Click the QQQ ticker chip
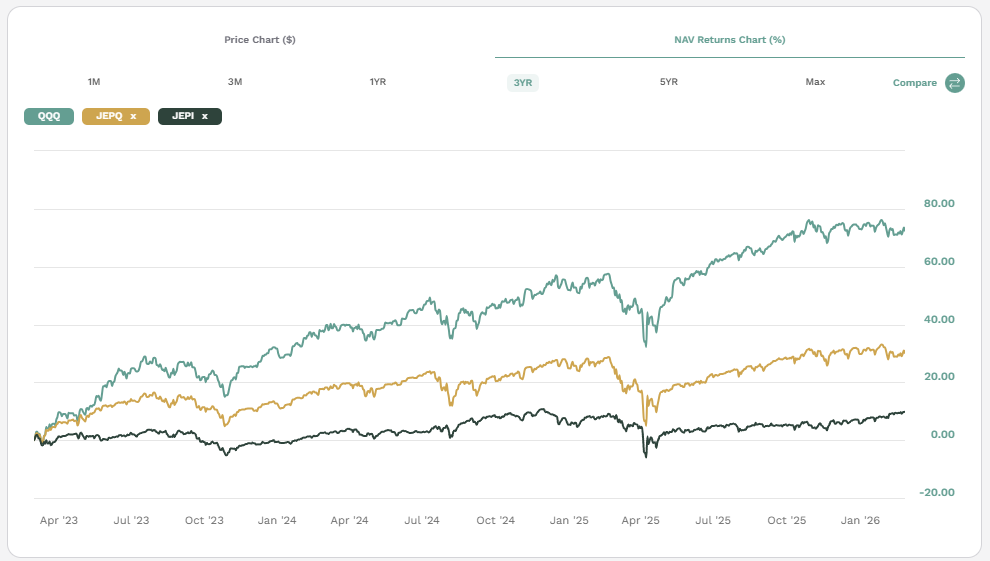The image size is (990, 561). tap(49, 116)
